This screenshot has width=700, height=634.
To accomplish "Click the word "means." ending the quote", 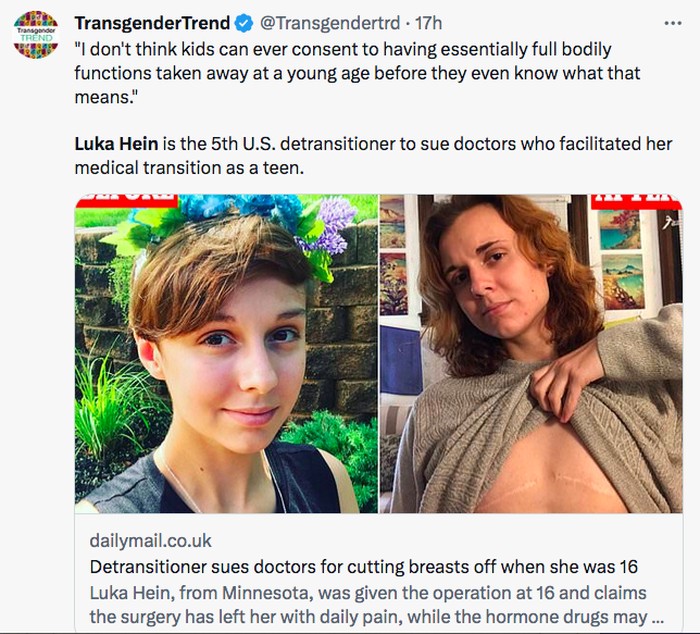I will (105, 98).
